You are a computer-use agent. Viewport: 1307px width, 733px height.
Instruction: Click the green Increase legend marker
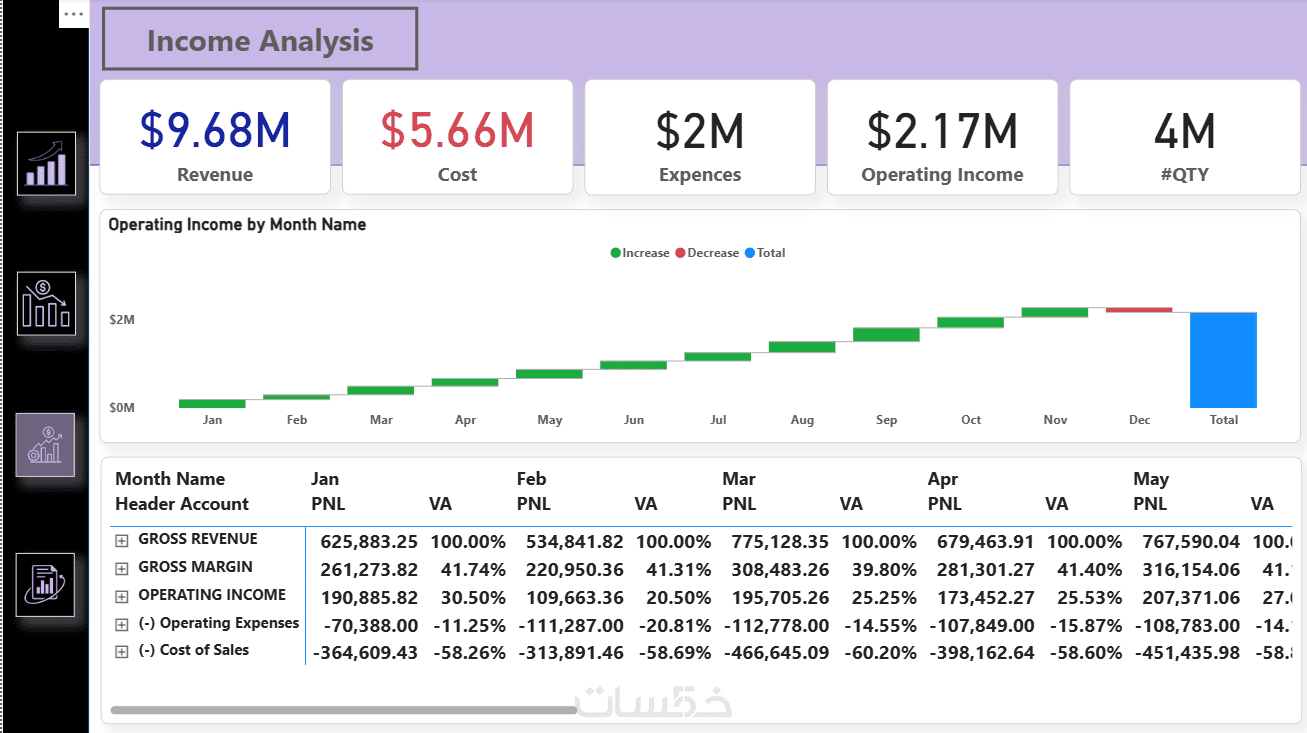616,253
